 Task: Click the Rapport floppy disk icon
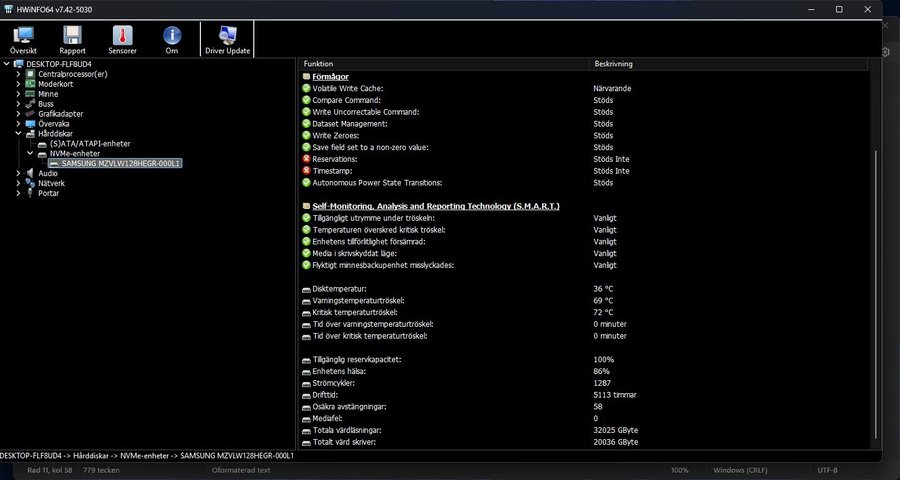click(x=72, y=39)
